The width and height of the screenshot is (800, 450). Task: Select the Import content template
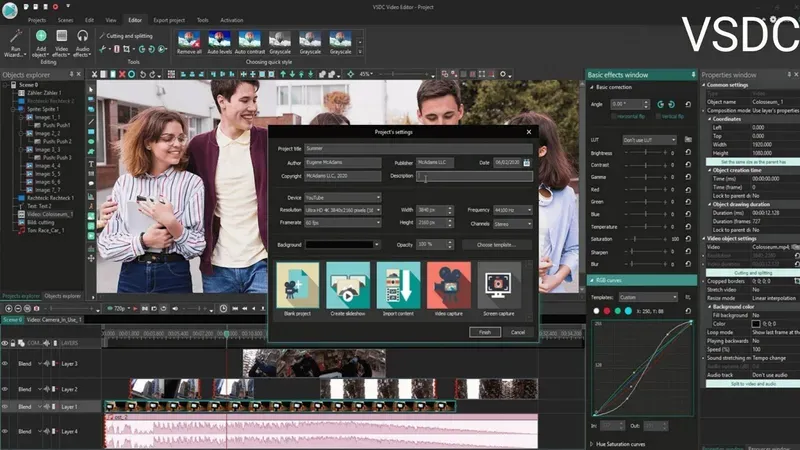pos(398,289)
